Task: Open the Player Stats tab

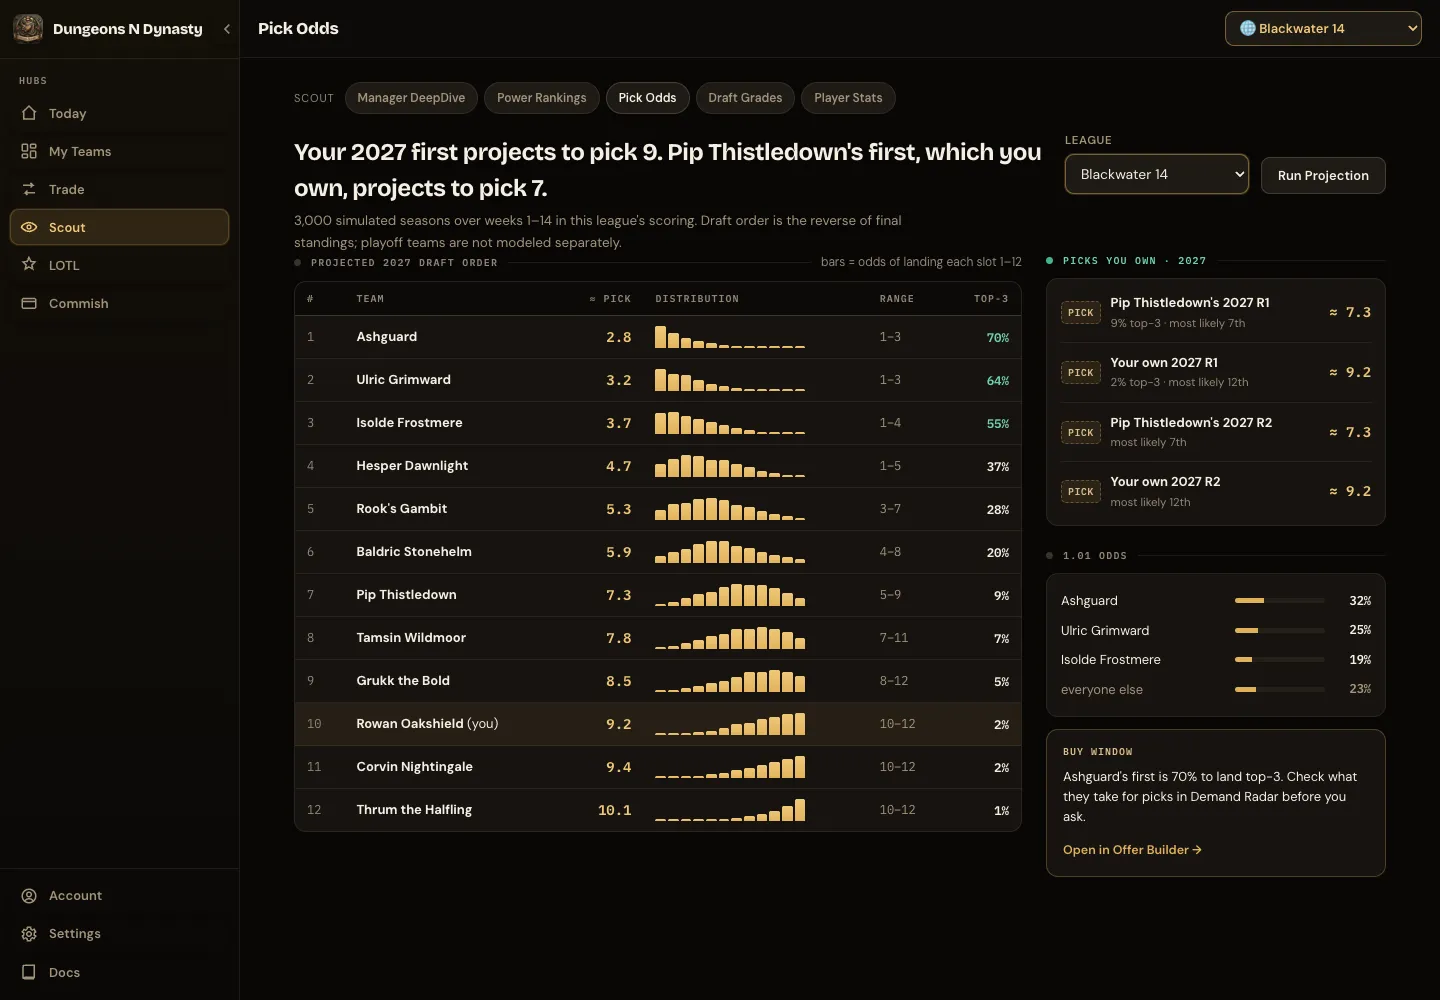Action: [x=848, y=98]
